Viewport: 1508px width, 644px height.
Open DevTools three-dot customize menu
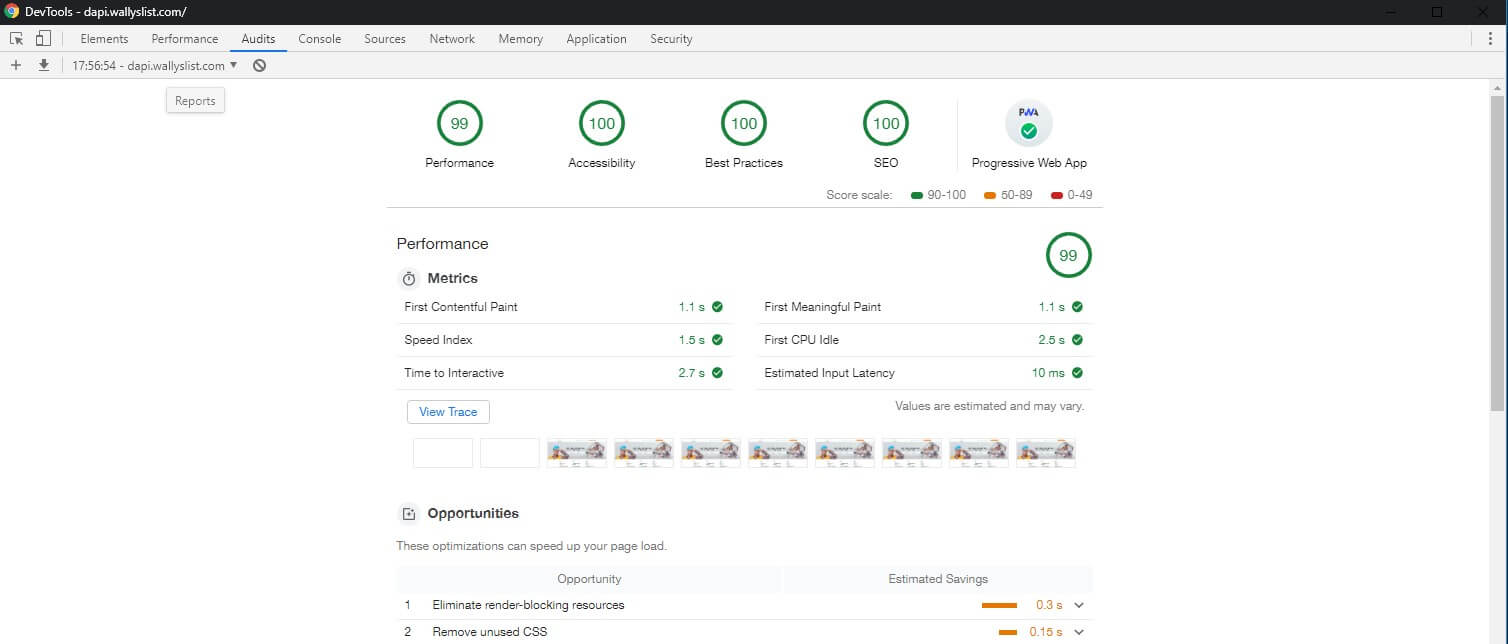point(1490,39)
